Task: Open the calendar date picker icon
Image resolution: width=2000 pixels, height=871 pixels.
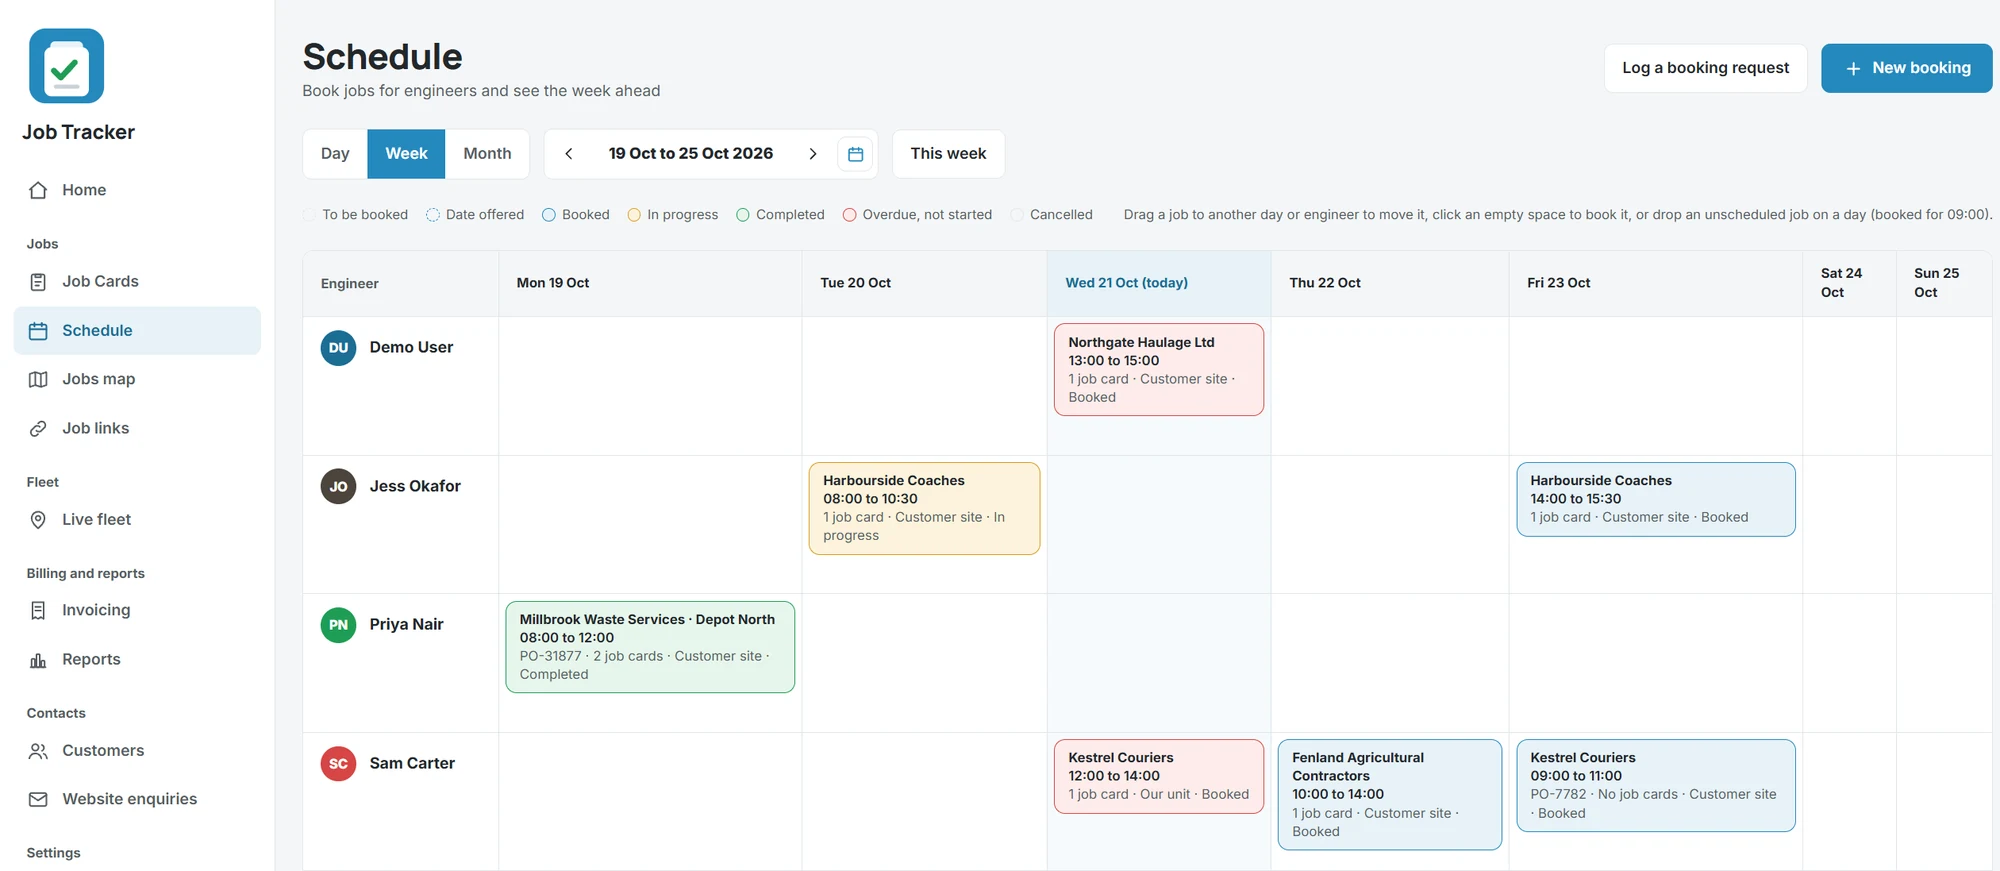Action: tap(855, 154)
